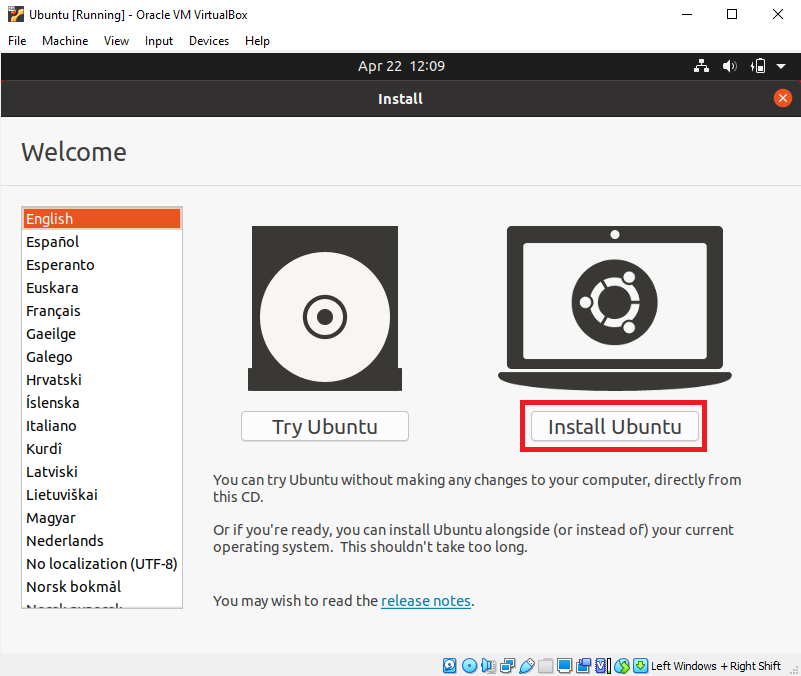Click the hard disk activity status icon
The image size is (801, 676).
click(x=450, y=665)
